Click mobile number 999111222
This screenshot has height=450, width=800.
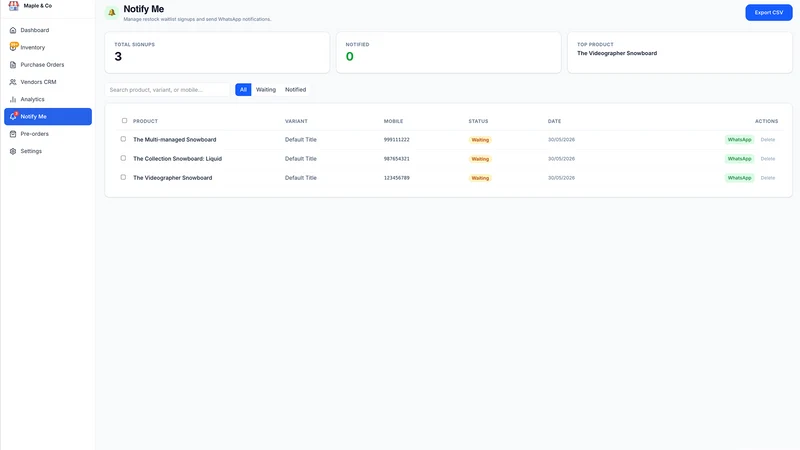(x=396, y=139)
